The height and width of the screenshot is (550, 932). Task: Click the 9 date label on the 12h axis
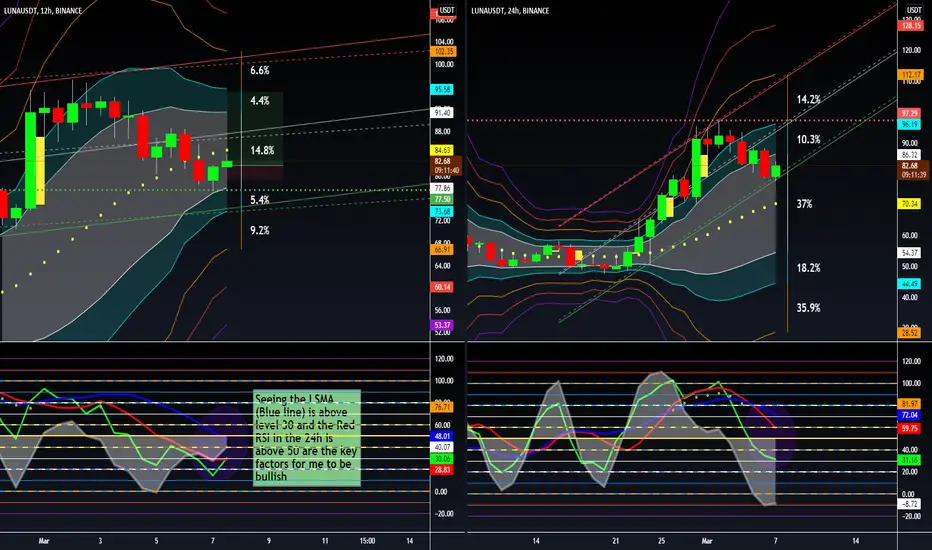[x=269, y=541]
